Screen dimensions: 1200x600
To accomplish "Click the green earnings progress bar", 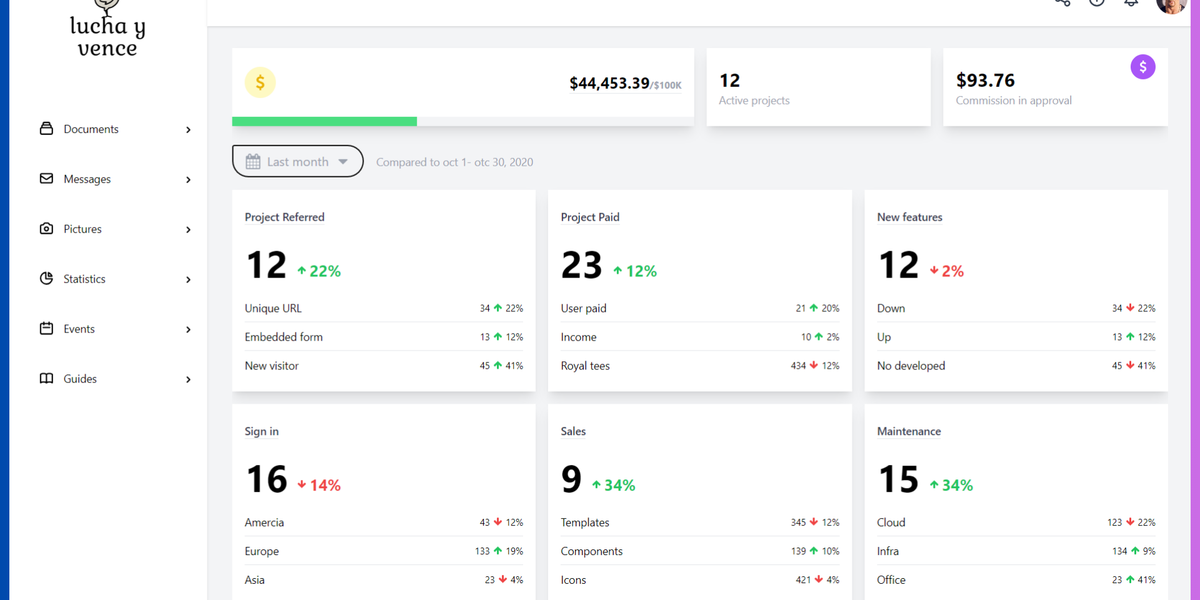I will [324, 121].
